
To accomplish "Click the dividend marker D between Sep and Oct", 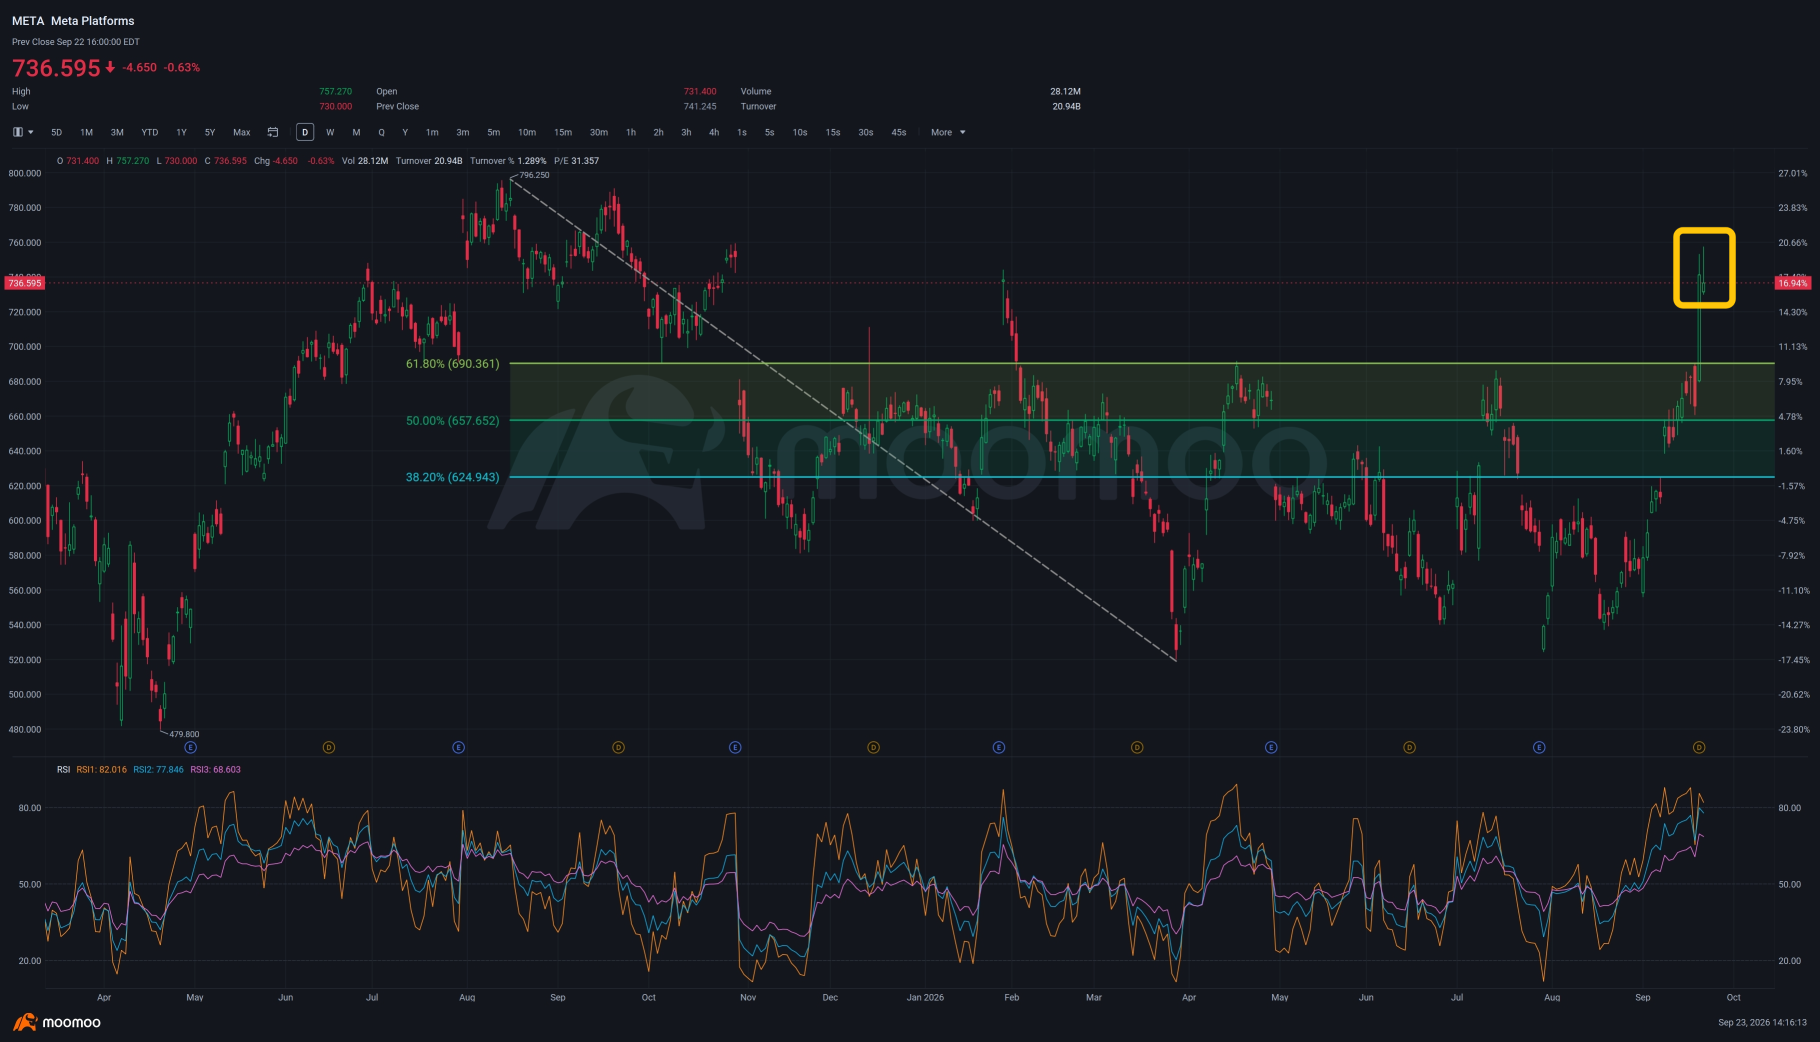I will tap(618, 747).
